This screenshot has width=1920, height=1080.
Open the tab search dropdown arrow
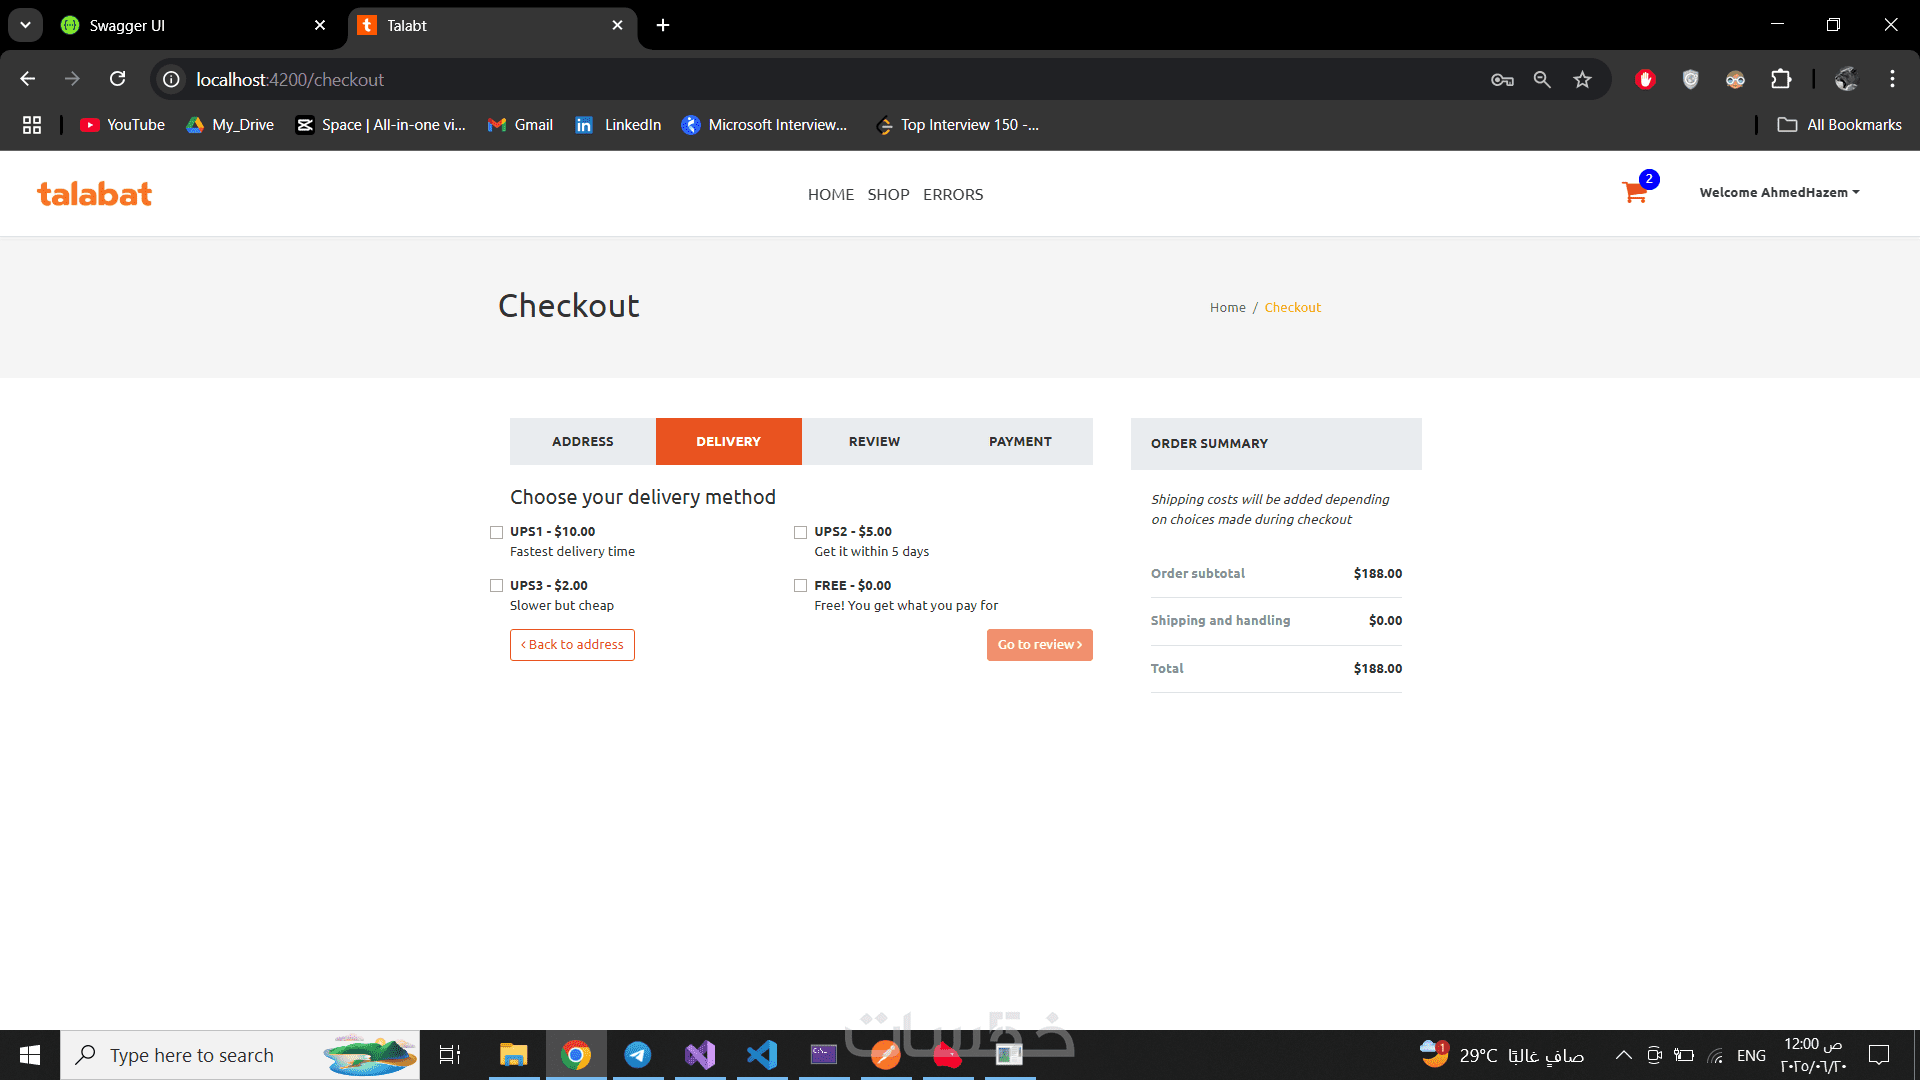click(25, 25)
